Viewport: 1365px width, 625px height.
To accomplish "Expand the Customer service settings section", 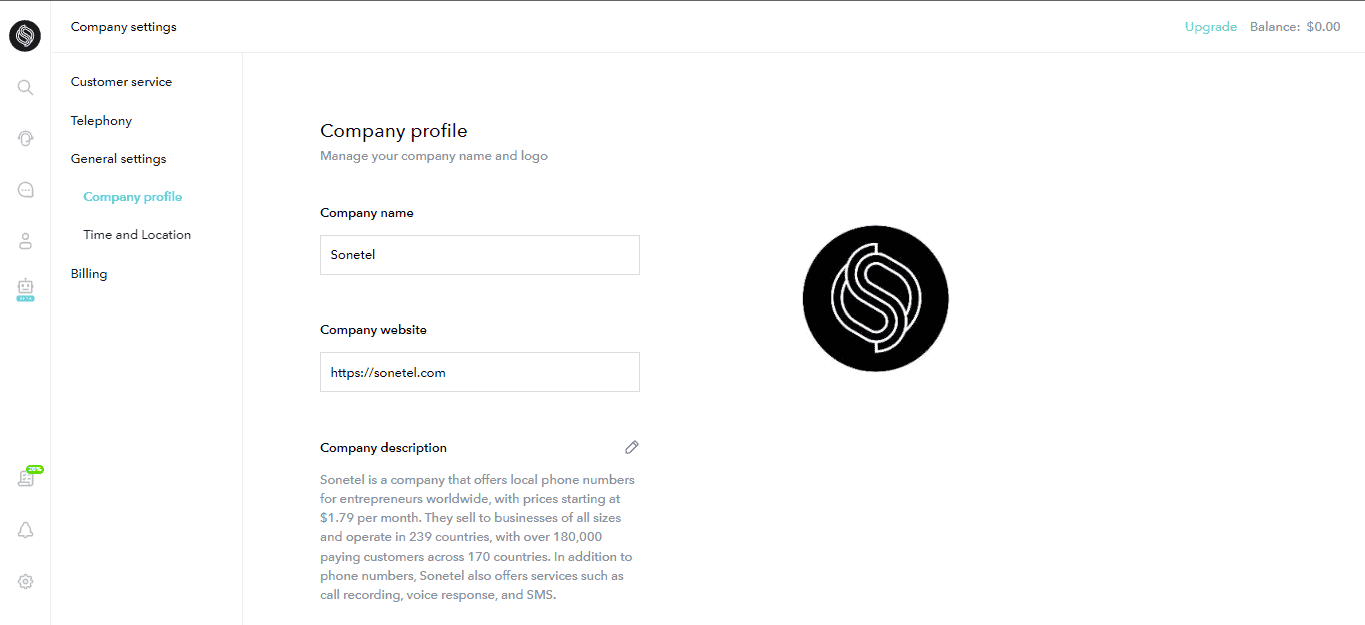I will point(121,82).
